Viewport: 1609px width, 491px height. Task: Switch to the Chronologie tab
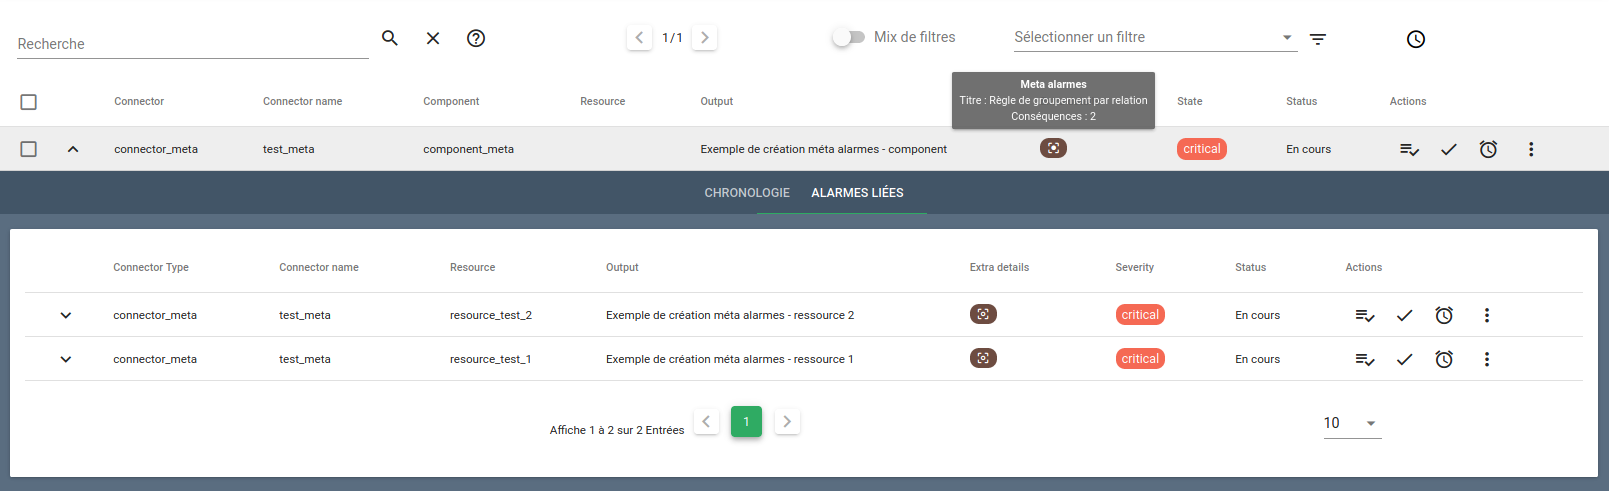(x=747, y=193)
